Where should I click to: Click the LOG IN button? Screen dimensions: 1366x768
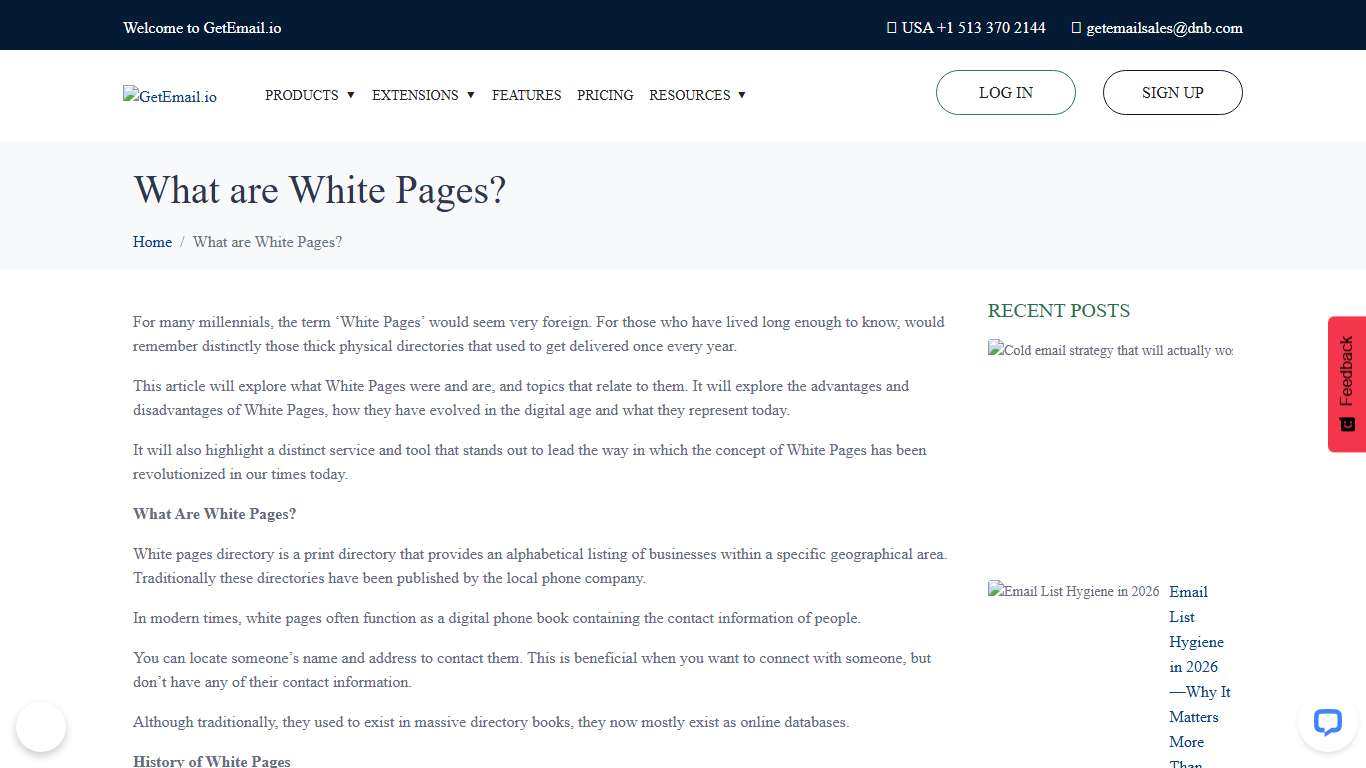click(x=1005, y=92)
